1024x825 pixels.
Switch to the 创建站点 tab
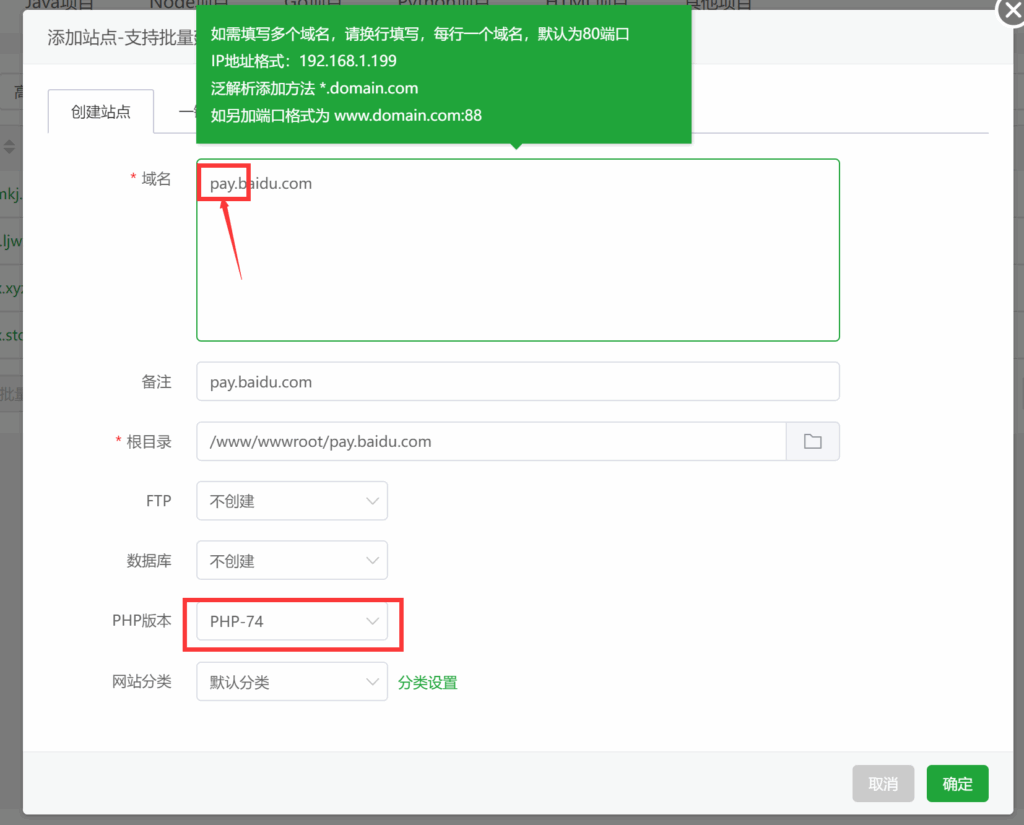pyautogui.click(x=99, y=112)
